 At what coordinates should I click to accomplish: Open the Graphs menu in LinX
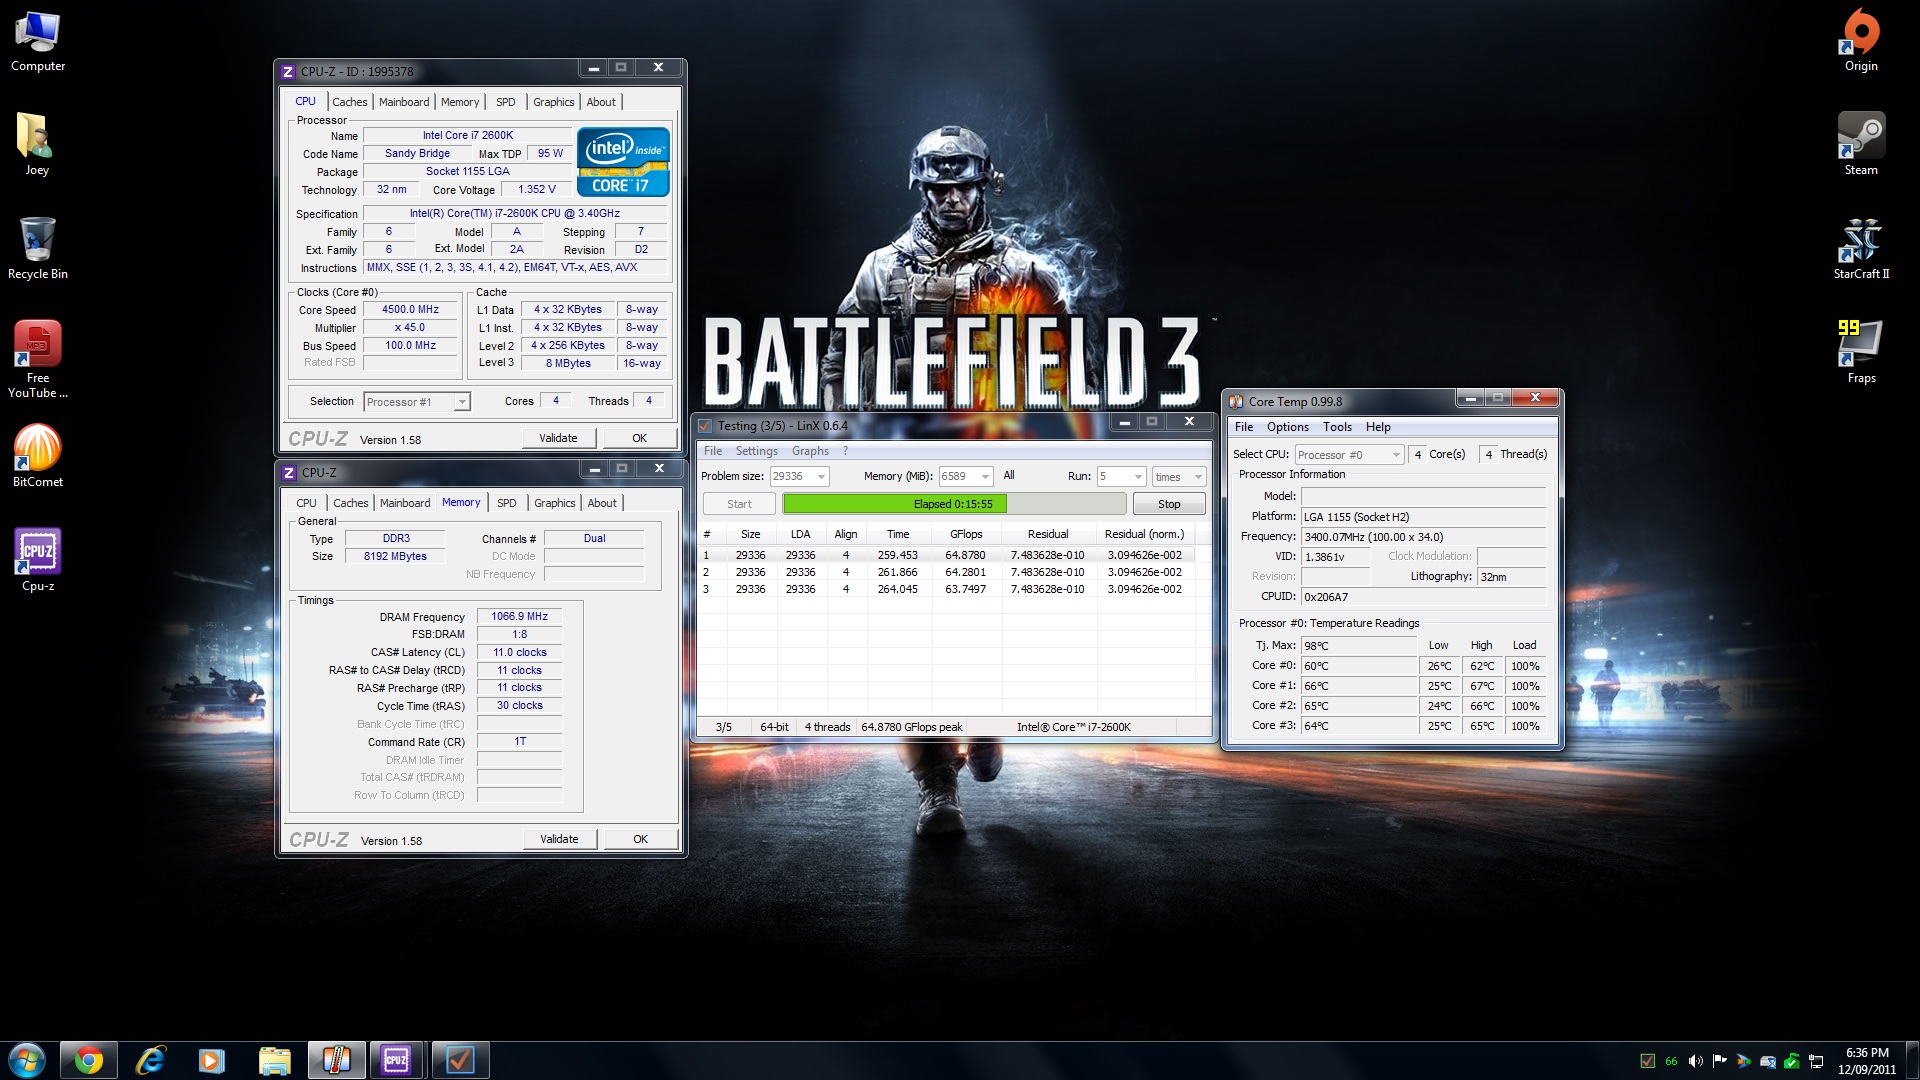[x=810, y=451]
